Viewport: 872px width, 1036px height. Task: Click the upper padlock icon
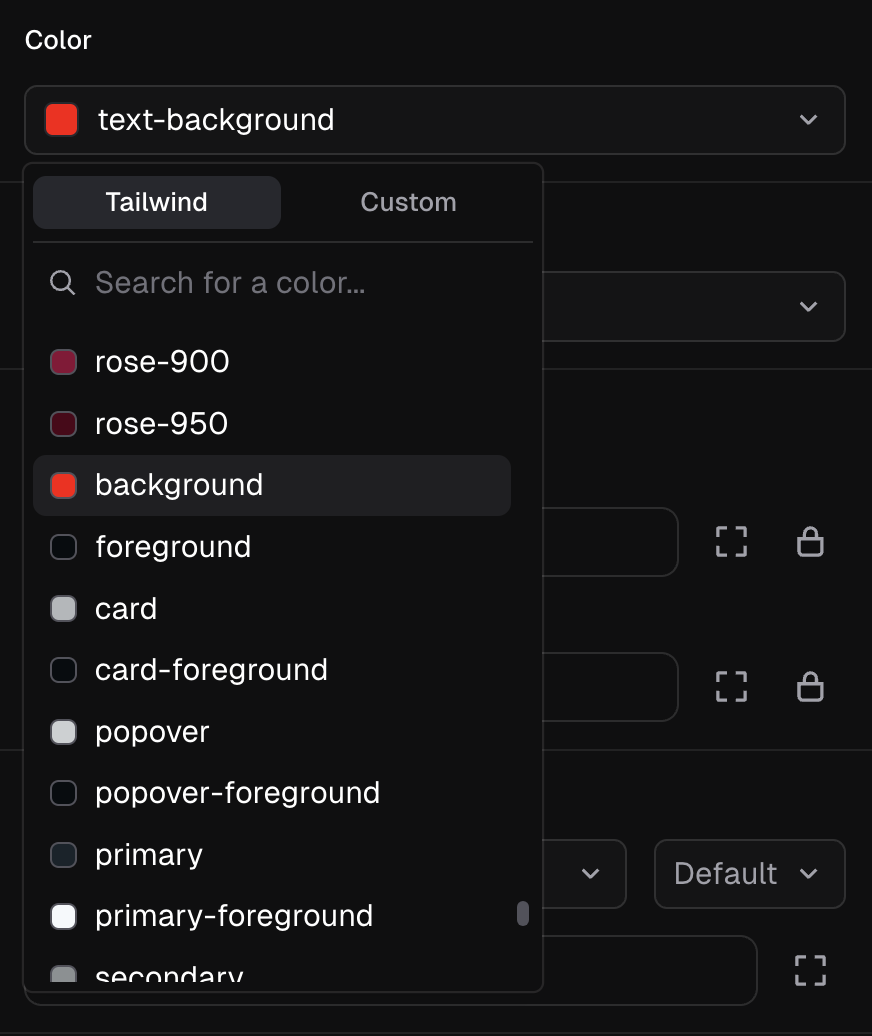[810, 542]
